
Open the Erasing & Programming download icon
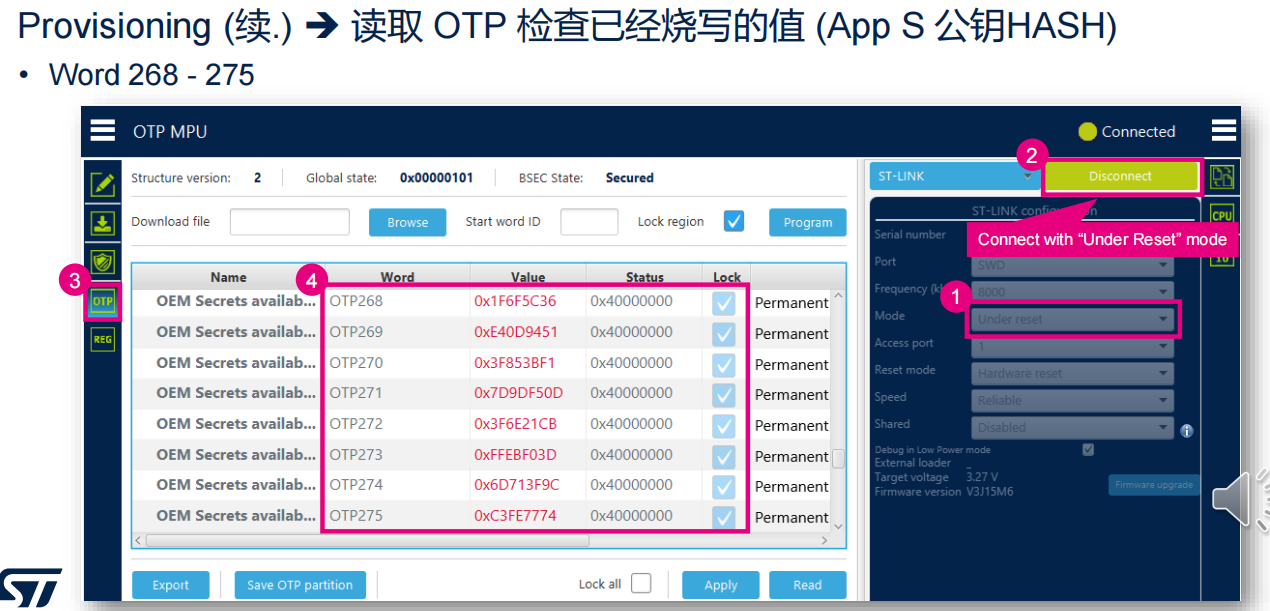(102, 223)
